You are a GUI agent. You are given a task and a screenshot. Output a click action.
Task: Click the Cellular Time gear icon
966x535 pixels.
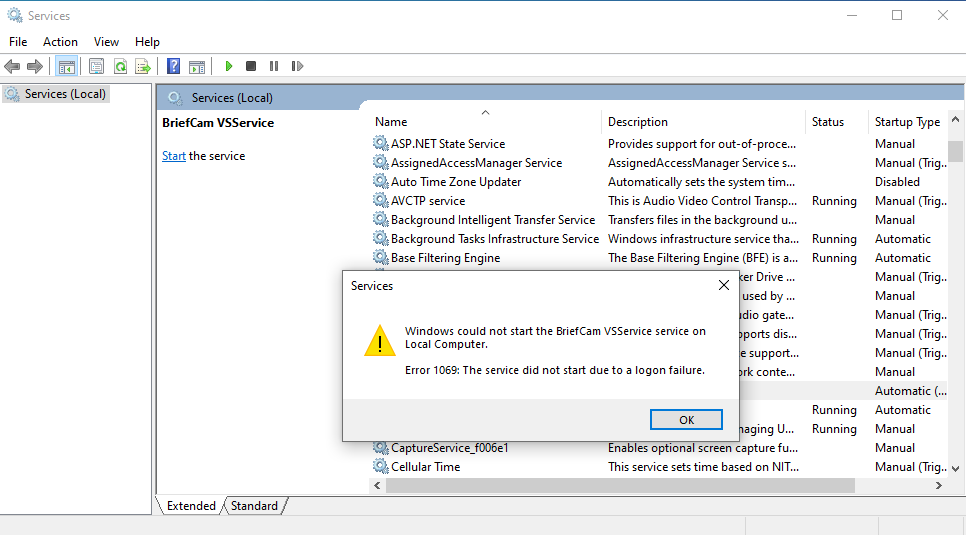click(381, 466)
